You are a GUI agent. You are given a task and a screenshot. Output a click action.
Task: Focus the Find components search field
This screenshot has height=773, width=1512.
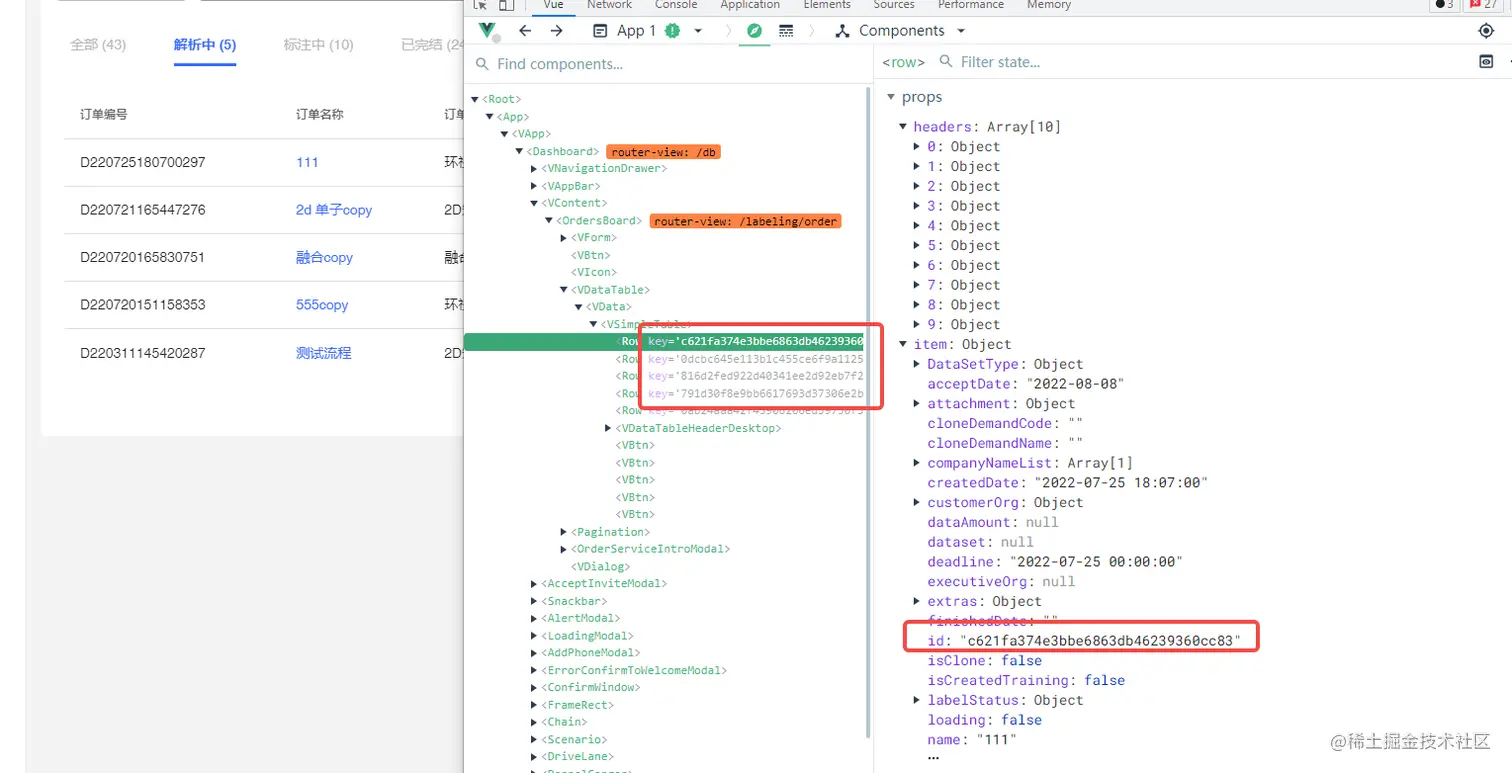coord(668,64)
